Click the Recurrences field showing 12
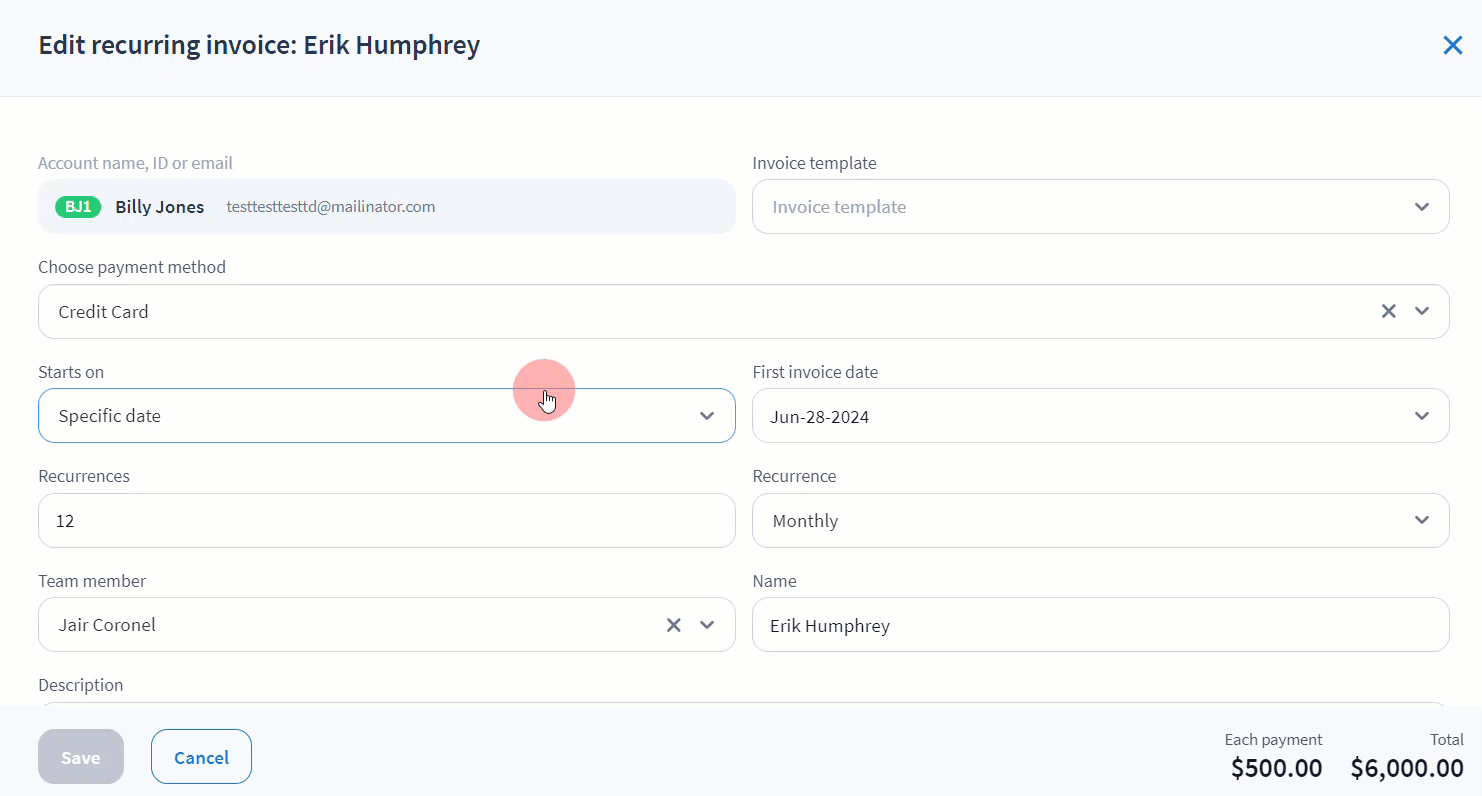Screen dimensions: 1482x796 point(386,520)
